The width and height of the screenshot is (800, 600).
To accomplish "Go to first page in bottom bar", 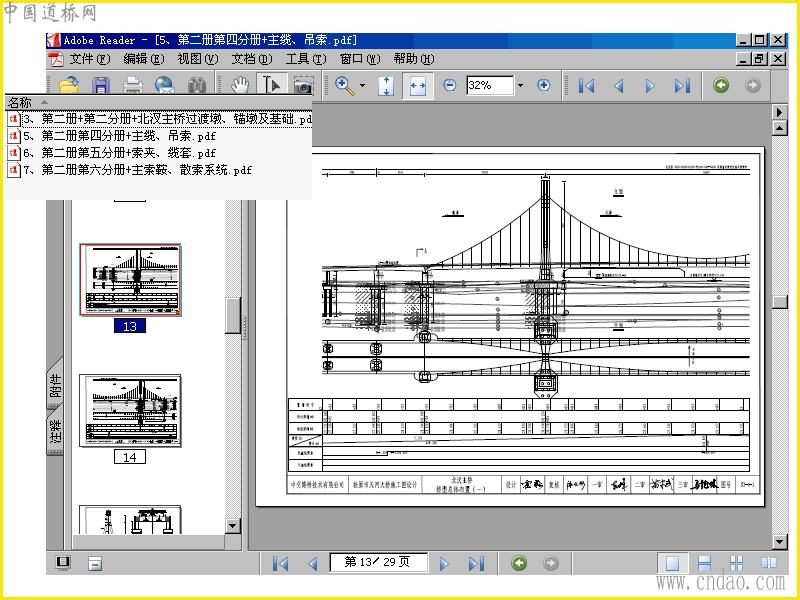I will tap(280, 563).
